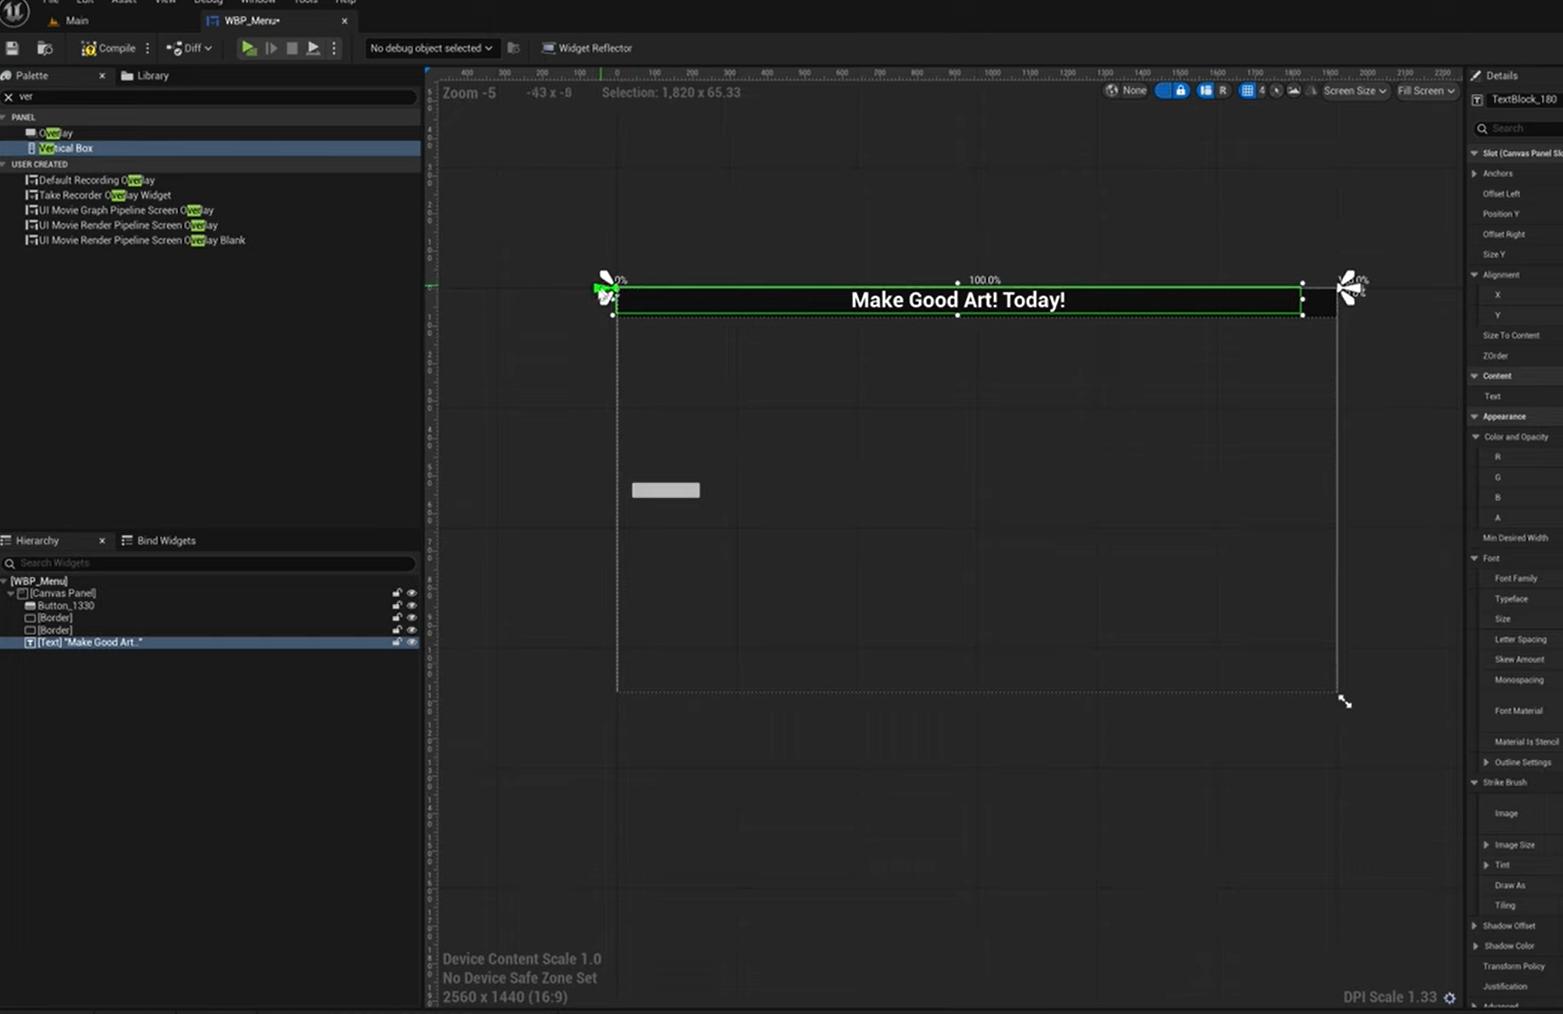The image size is (1563, 1014).
Task: Click the Browse to asset icon in toolbar
Action: [x=44, y=48]
